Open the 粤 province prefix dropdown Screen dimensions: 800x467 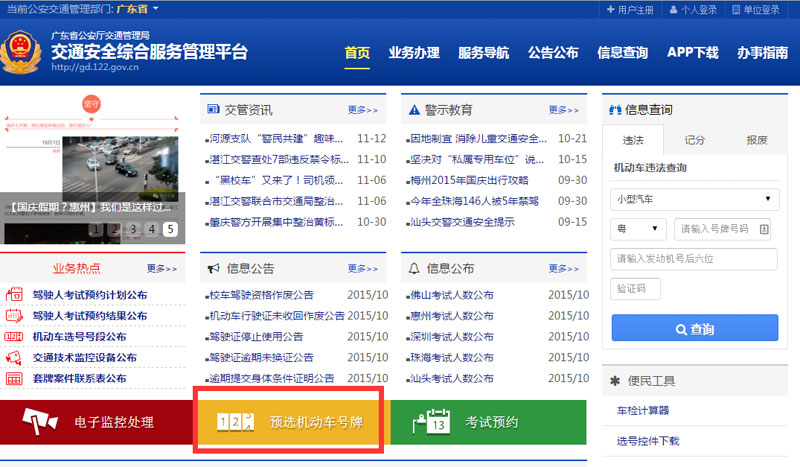(x=638, y=229)
